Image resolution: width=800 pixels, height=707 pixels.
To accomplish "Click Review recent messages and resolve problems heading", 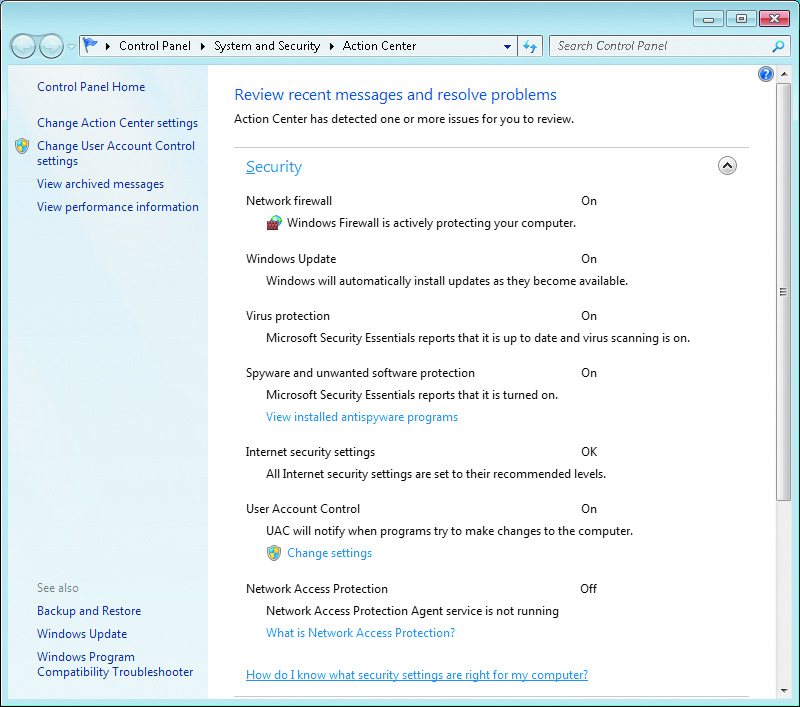I will (395, 95).
